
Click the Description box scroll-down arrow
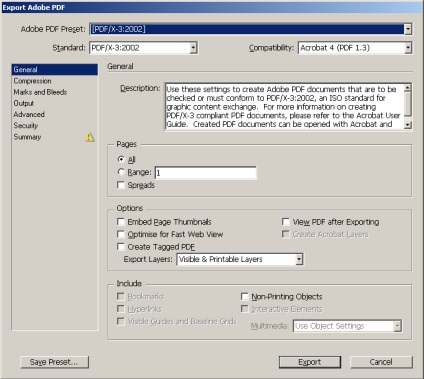(408, 125)
